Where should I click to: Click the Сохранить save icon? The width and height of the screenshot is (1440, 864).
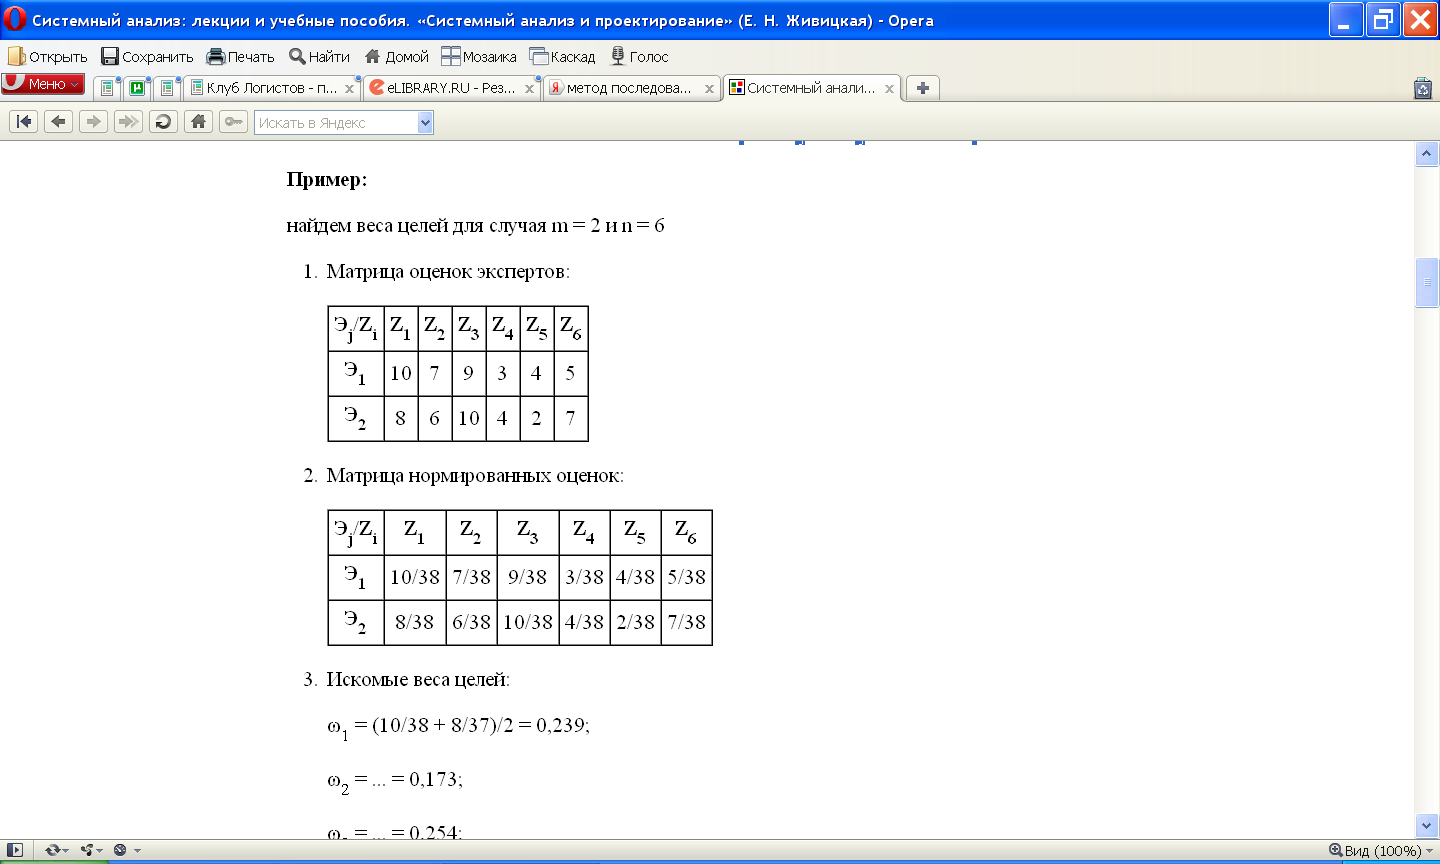point(110,57)
